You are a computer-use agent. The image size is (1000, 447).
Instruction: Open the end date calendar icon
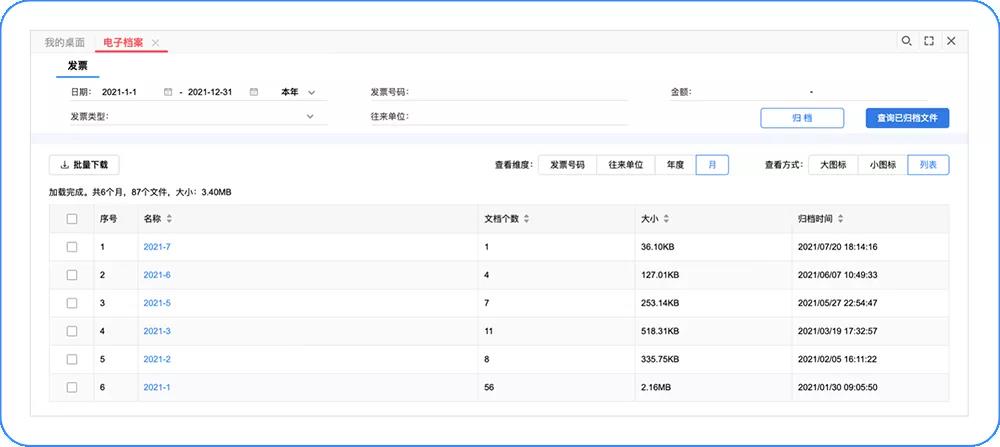[254, 92]
